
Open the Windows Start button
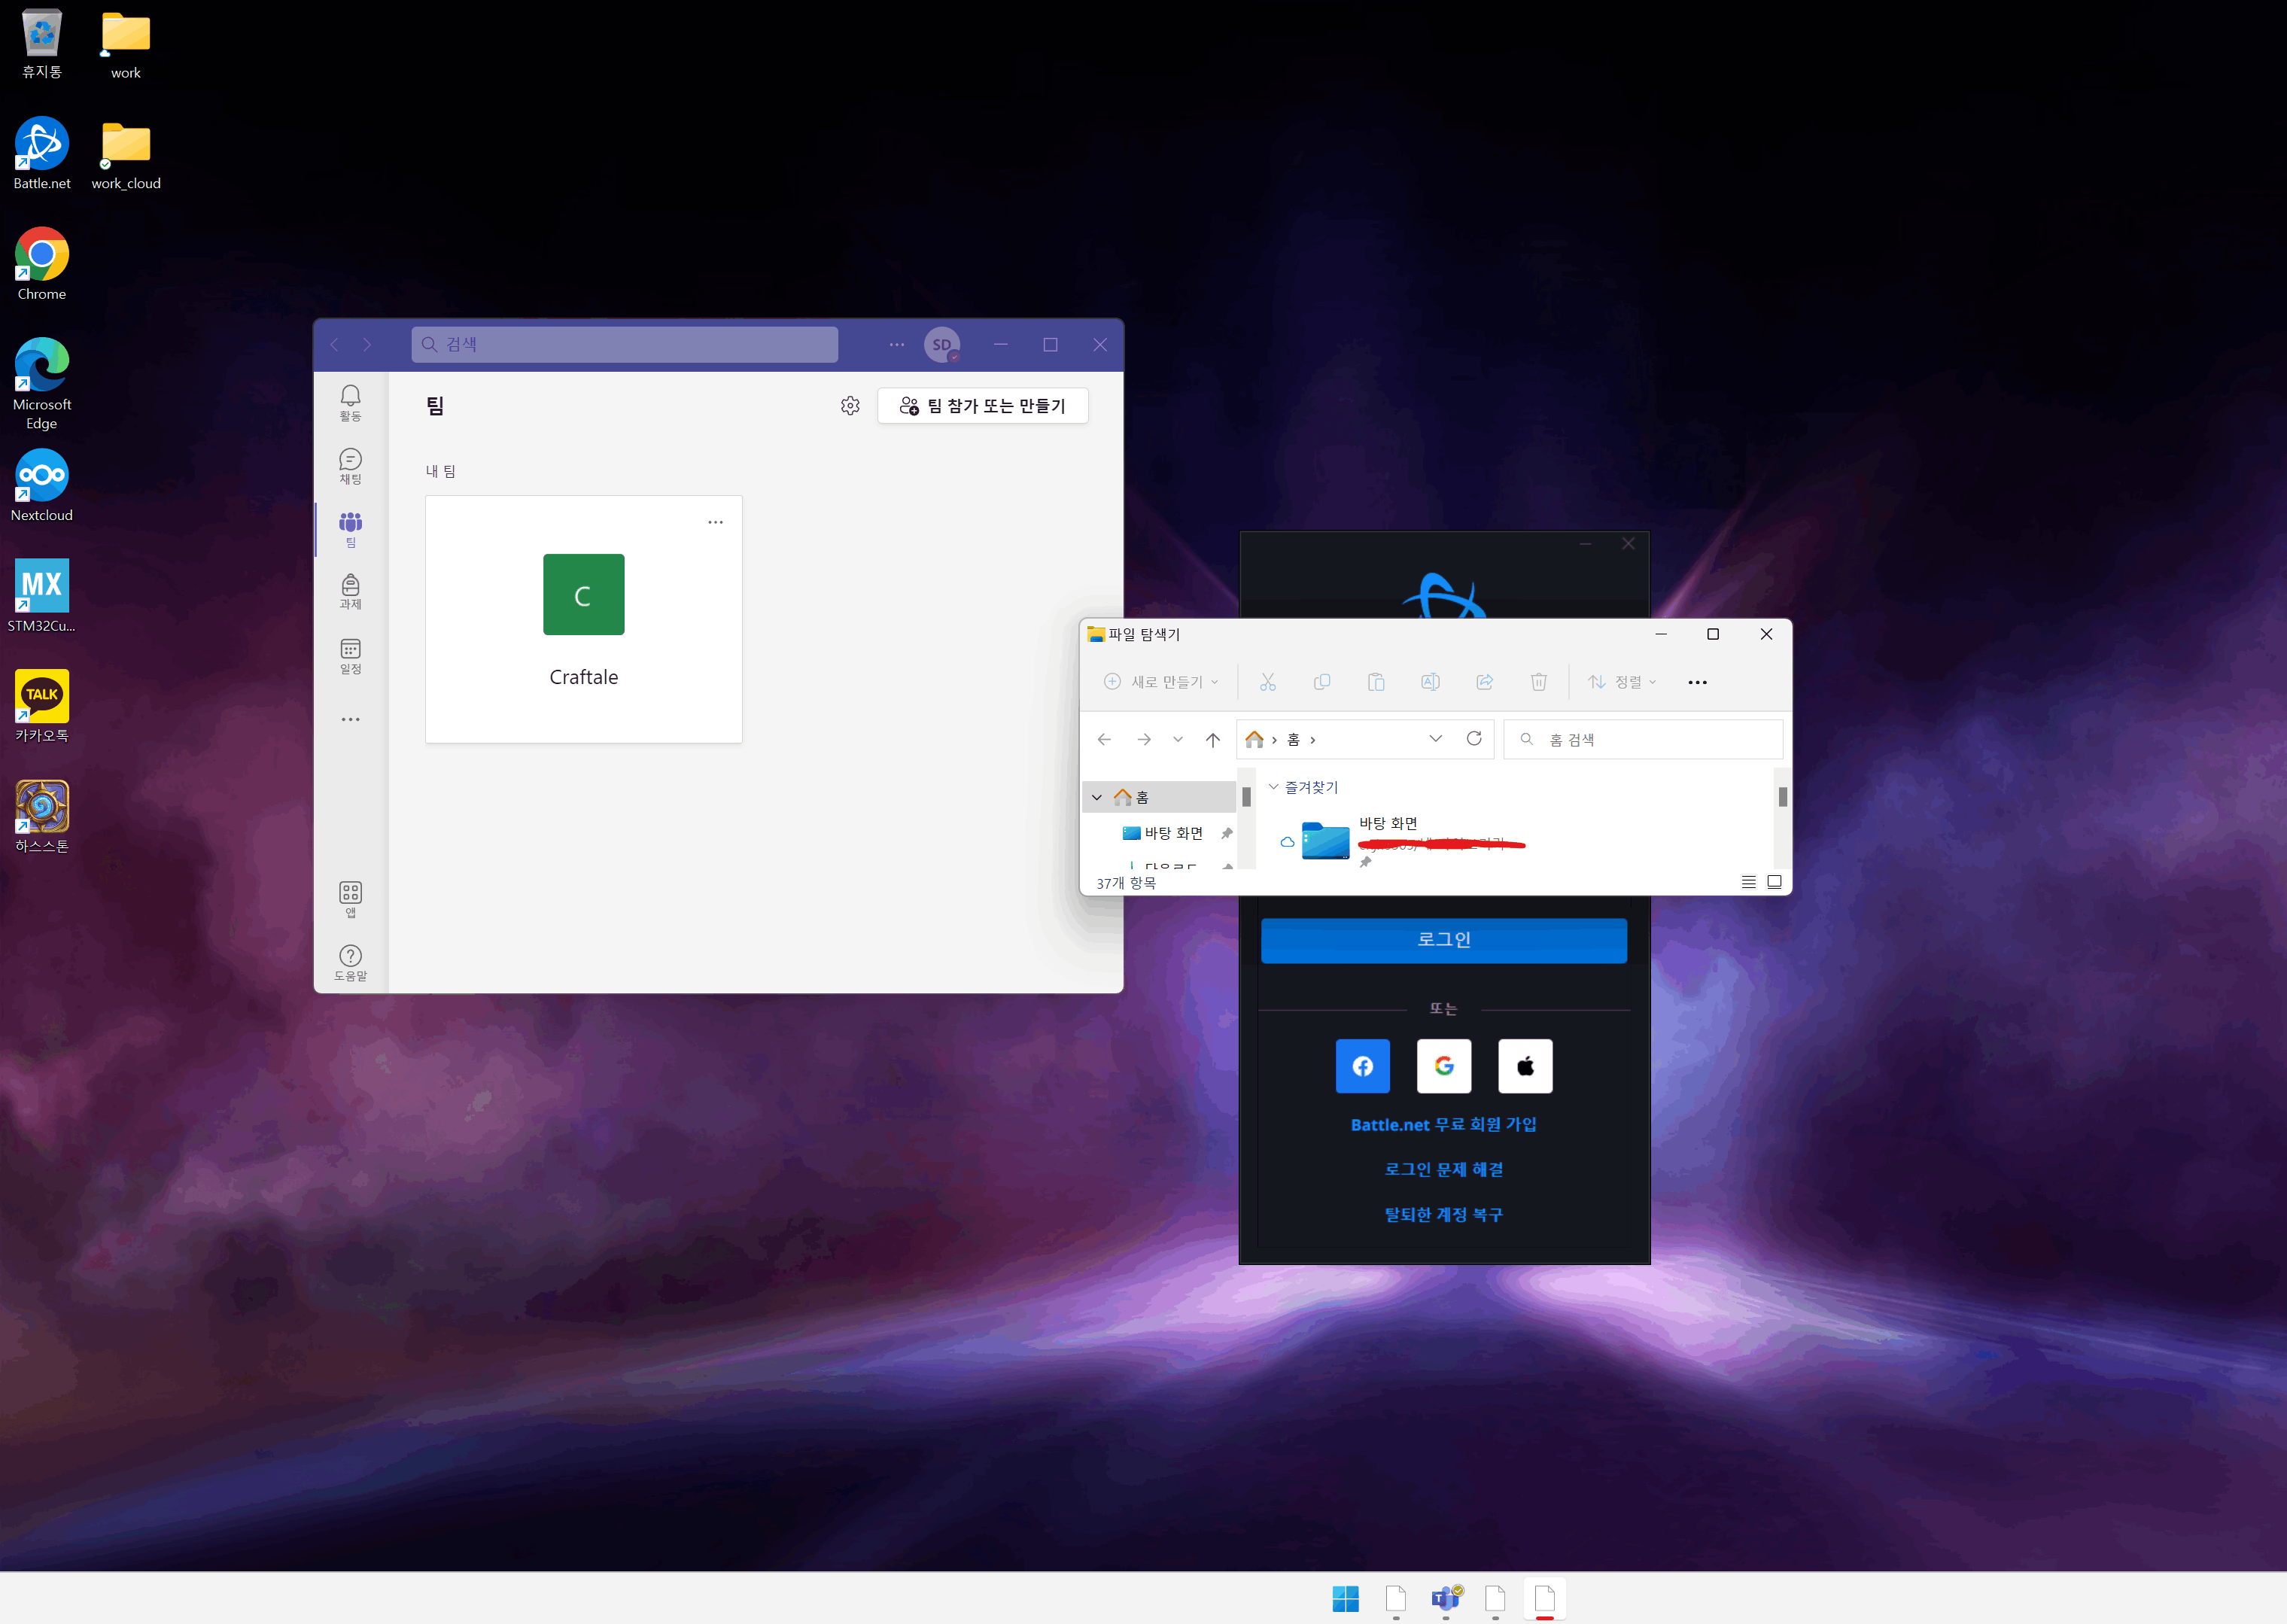(x=1345, y=1599)
